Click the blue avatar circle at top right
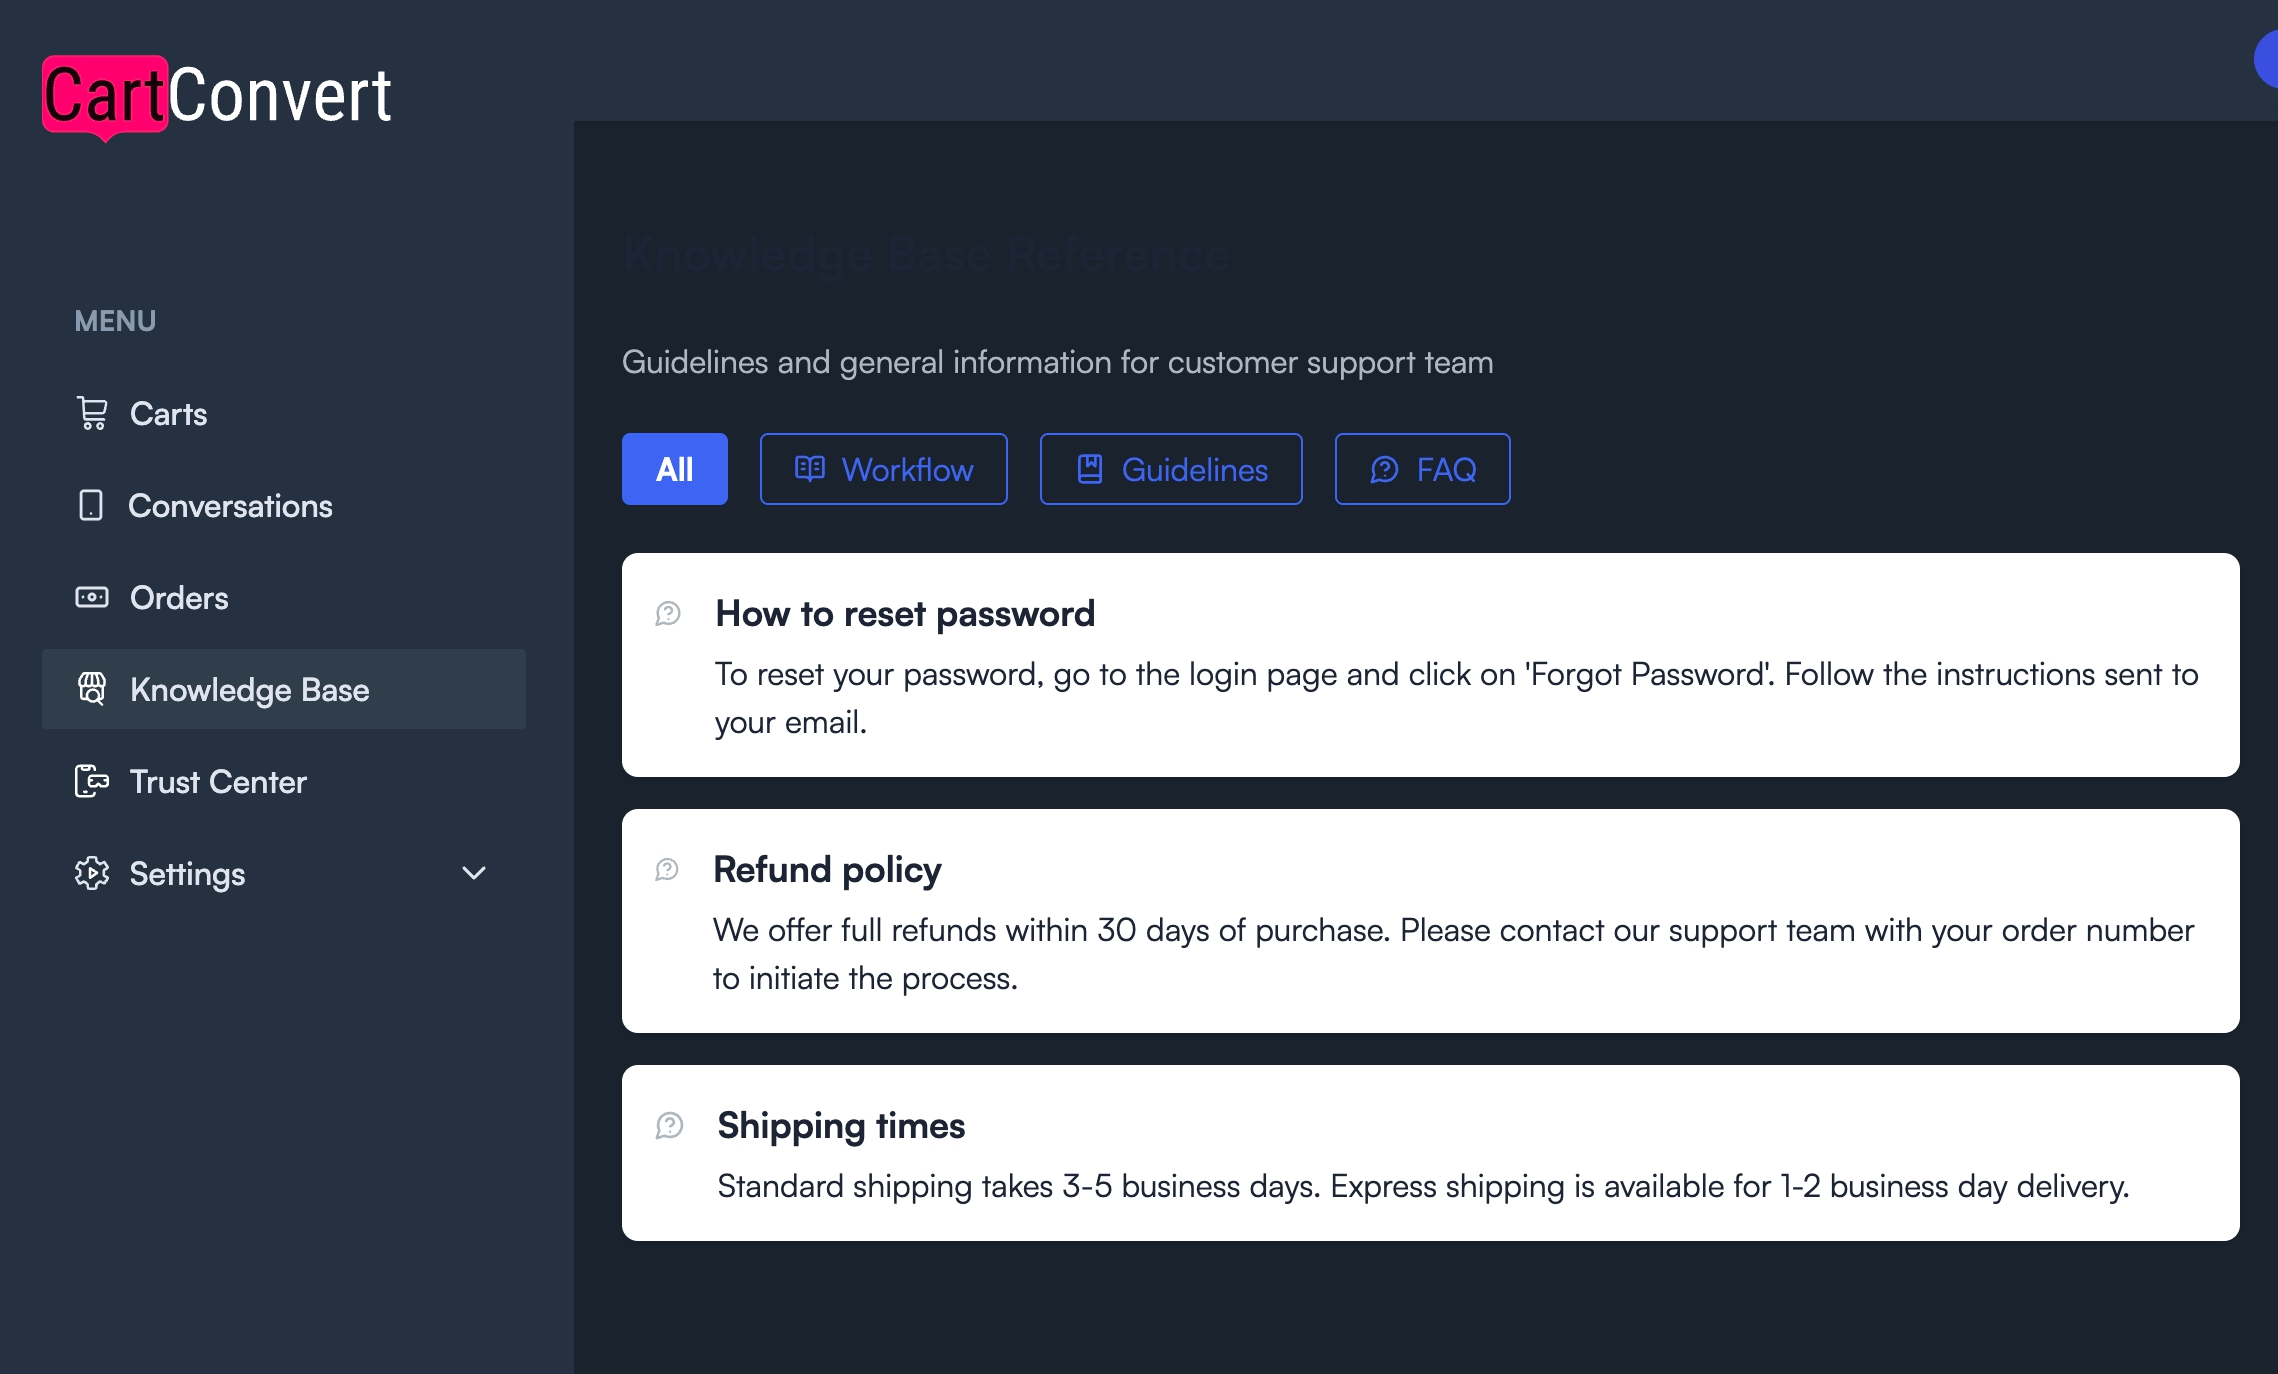The height and width of the screenshot is (1374, 2278). pyautogui.click(x=2267, y=60)
